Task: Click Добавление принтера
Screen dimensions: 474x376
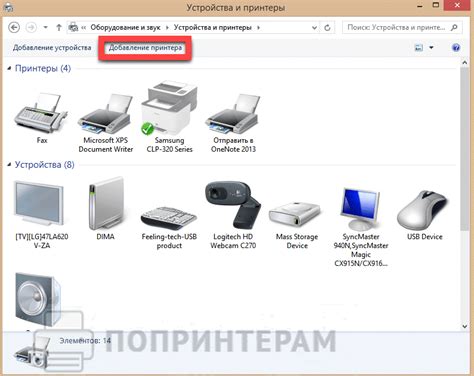Action: pos(145,48)
